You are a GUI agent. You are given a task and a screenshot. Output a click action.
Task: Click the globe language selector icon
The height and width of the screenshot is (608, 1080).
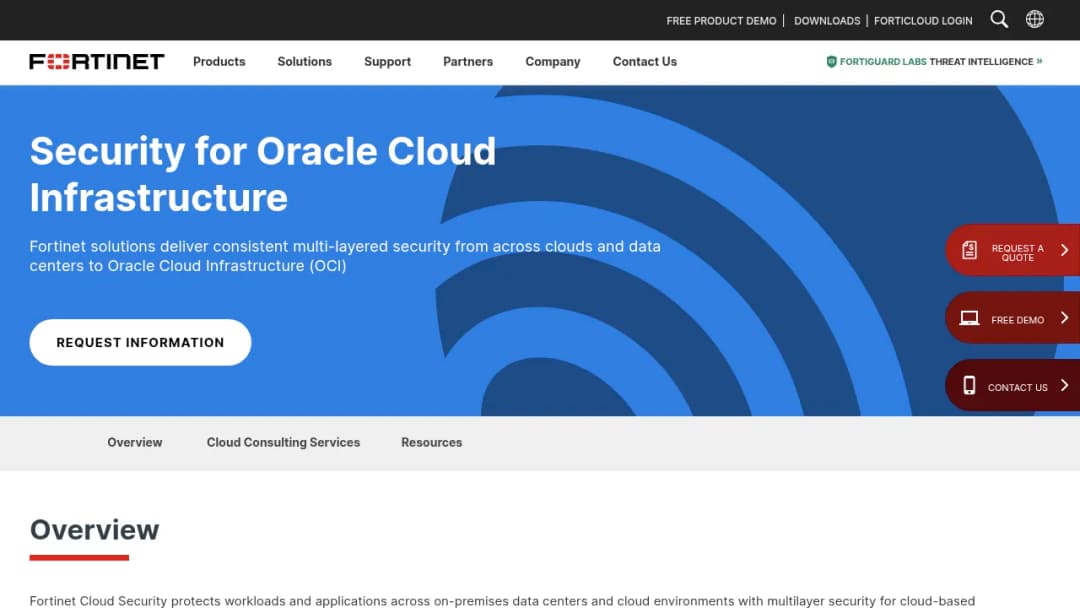(x=1035, y=19)
